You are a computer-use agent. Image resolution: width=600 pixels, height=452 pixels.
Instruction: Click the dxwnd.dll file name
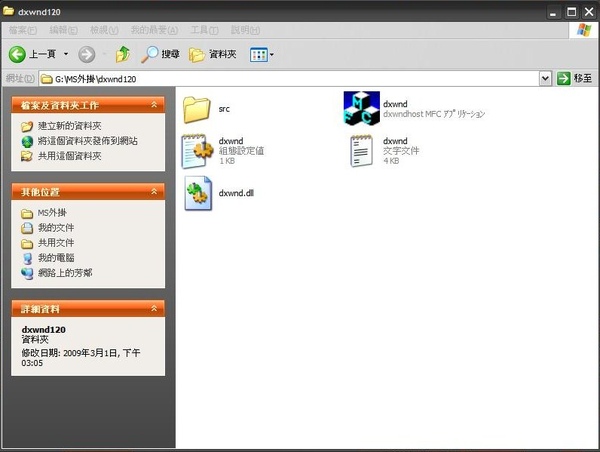tap(236, 193)
